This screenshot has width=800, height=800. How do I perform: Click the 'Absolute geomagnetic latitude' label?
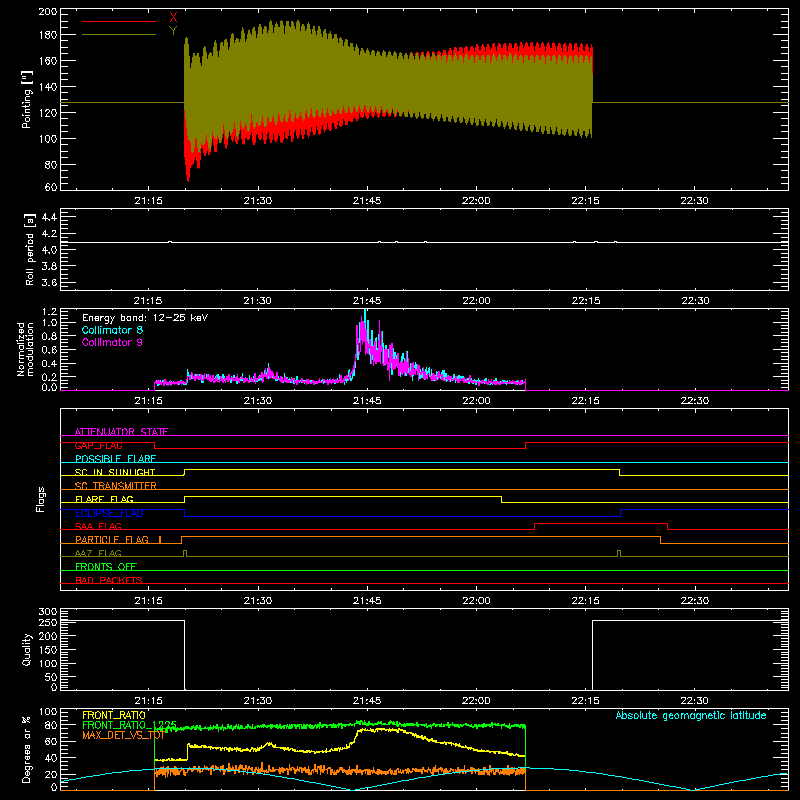tap(691, 715)
